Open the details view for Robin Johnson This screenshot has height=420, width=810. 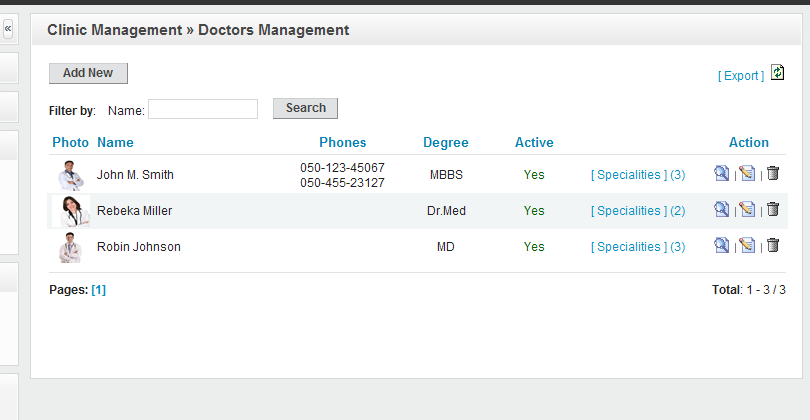pos(721,246)
